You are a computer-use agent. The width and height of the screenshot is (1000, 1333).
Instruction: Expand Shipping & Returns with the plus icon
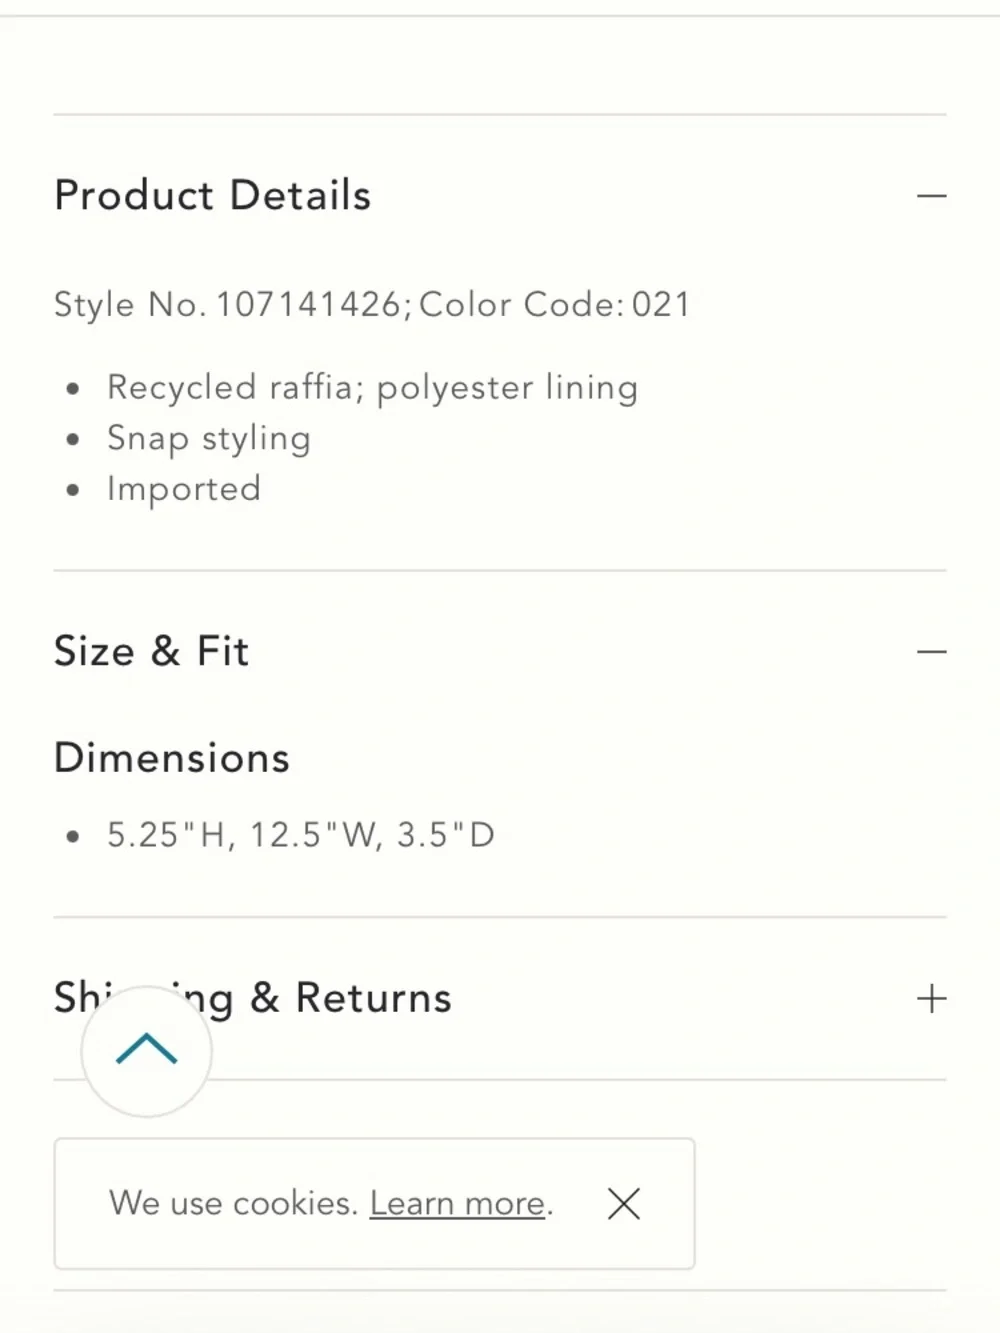tap(931, 998)
